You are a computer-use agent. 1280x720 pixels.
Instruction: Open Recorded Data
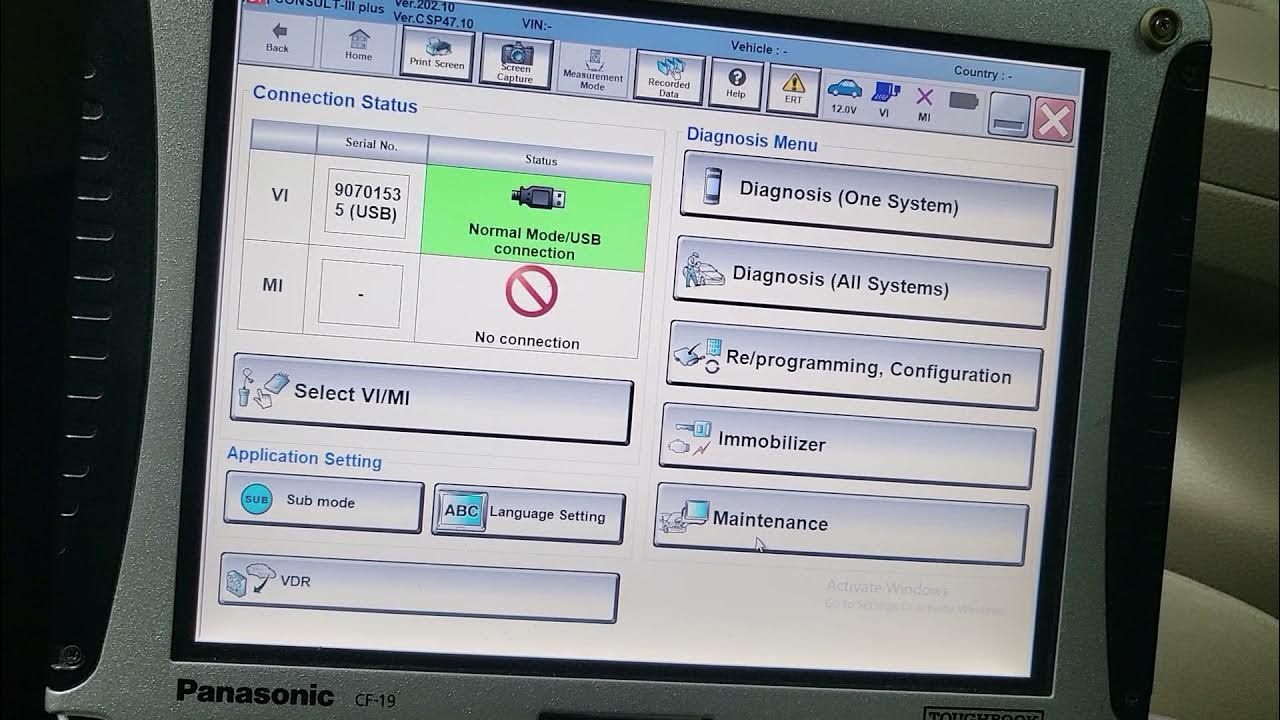pos(669,79)
